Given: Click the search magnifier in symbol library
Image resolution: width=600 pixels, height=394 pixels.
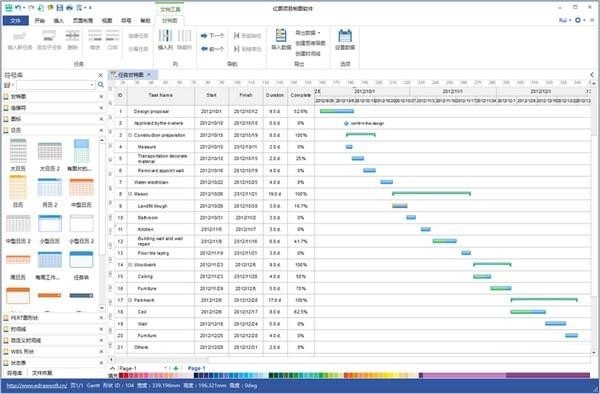Looking at the screenshot, I should coord(101,85).
